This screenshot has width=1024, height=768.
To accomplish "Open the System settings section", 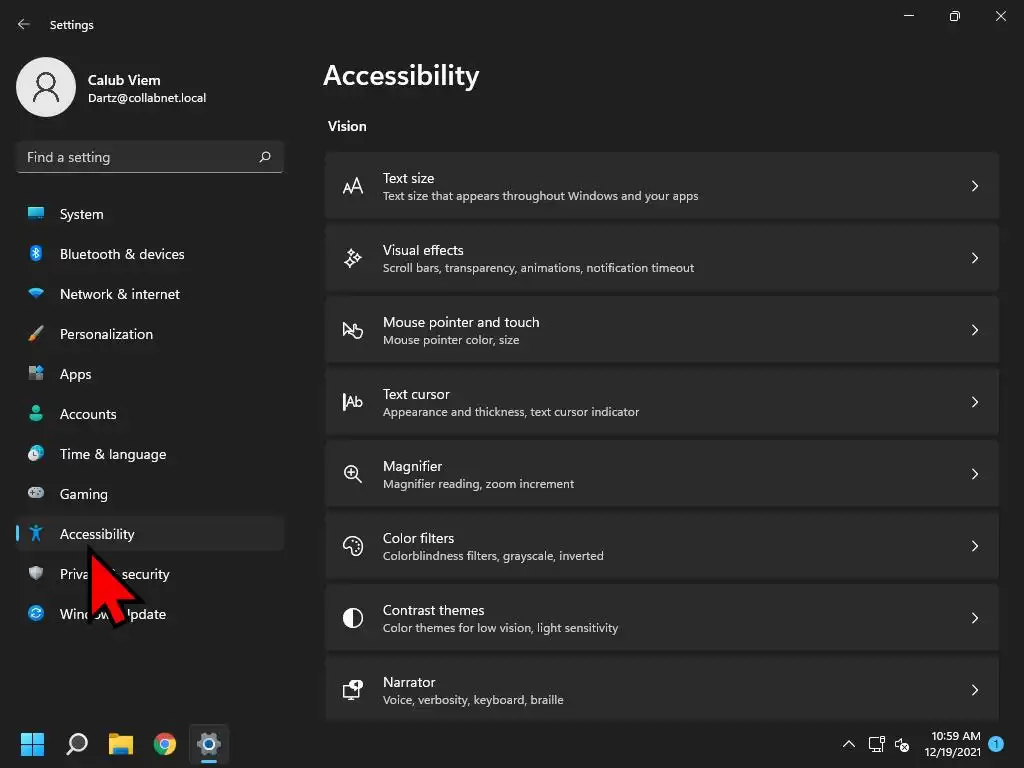I will (81, 214).
